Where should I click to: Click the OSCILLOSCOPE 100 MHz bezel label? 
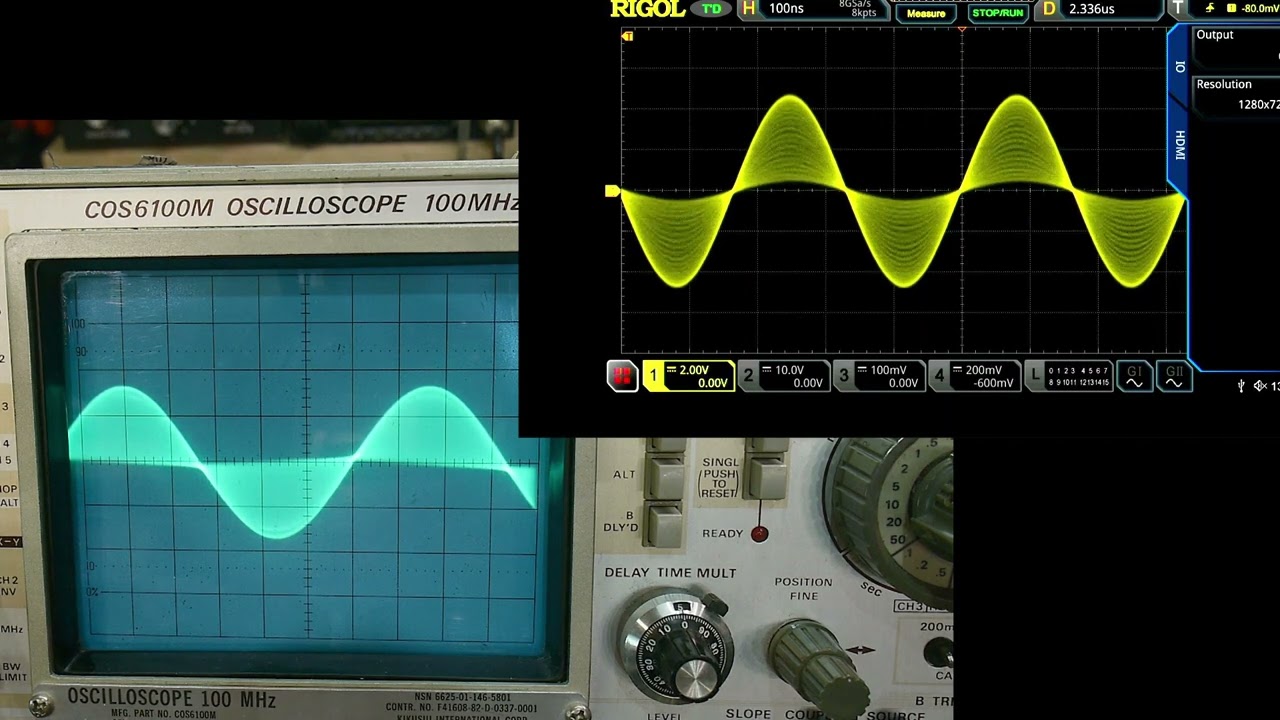coord(171,699)
